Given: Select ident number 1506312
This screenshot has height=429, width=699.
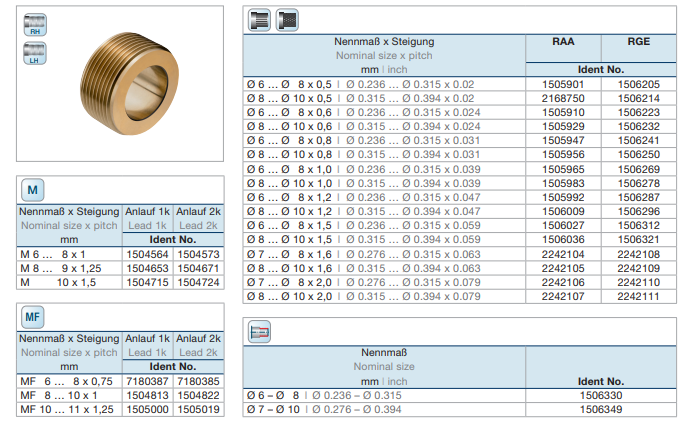Looking at the screenshot, I should (638, 226).
